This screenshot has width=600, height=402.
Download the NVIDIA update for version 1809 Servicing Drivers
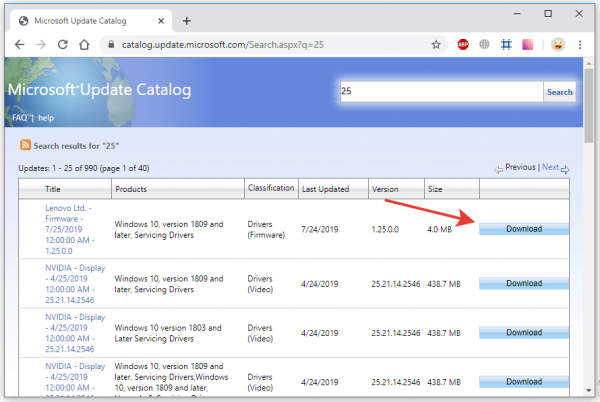[524, 283]
